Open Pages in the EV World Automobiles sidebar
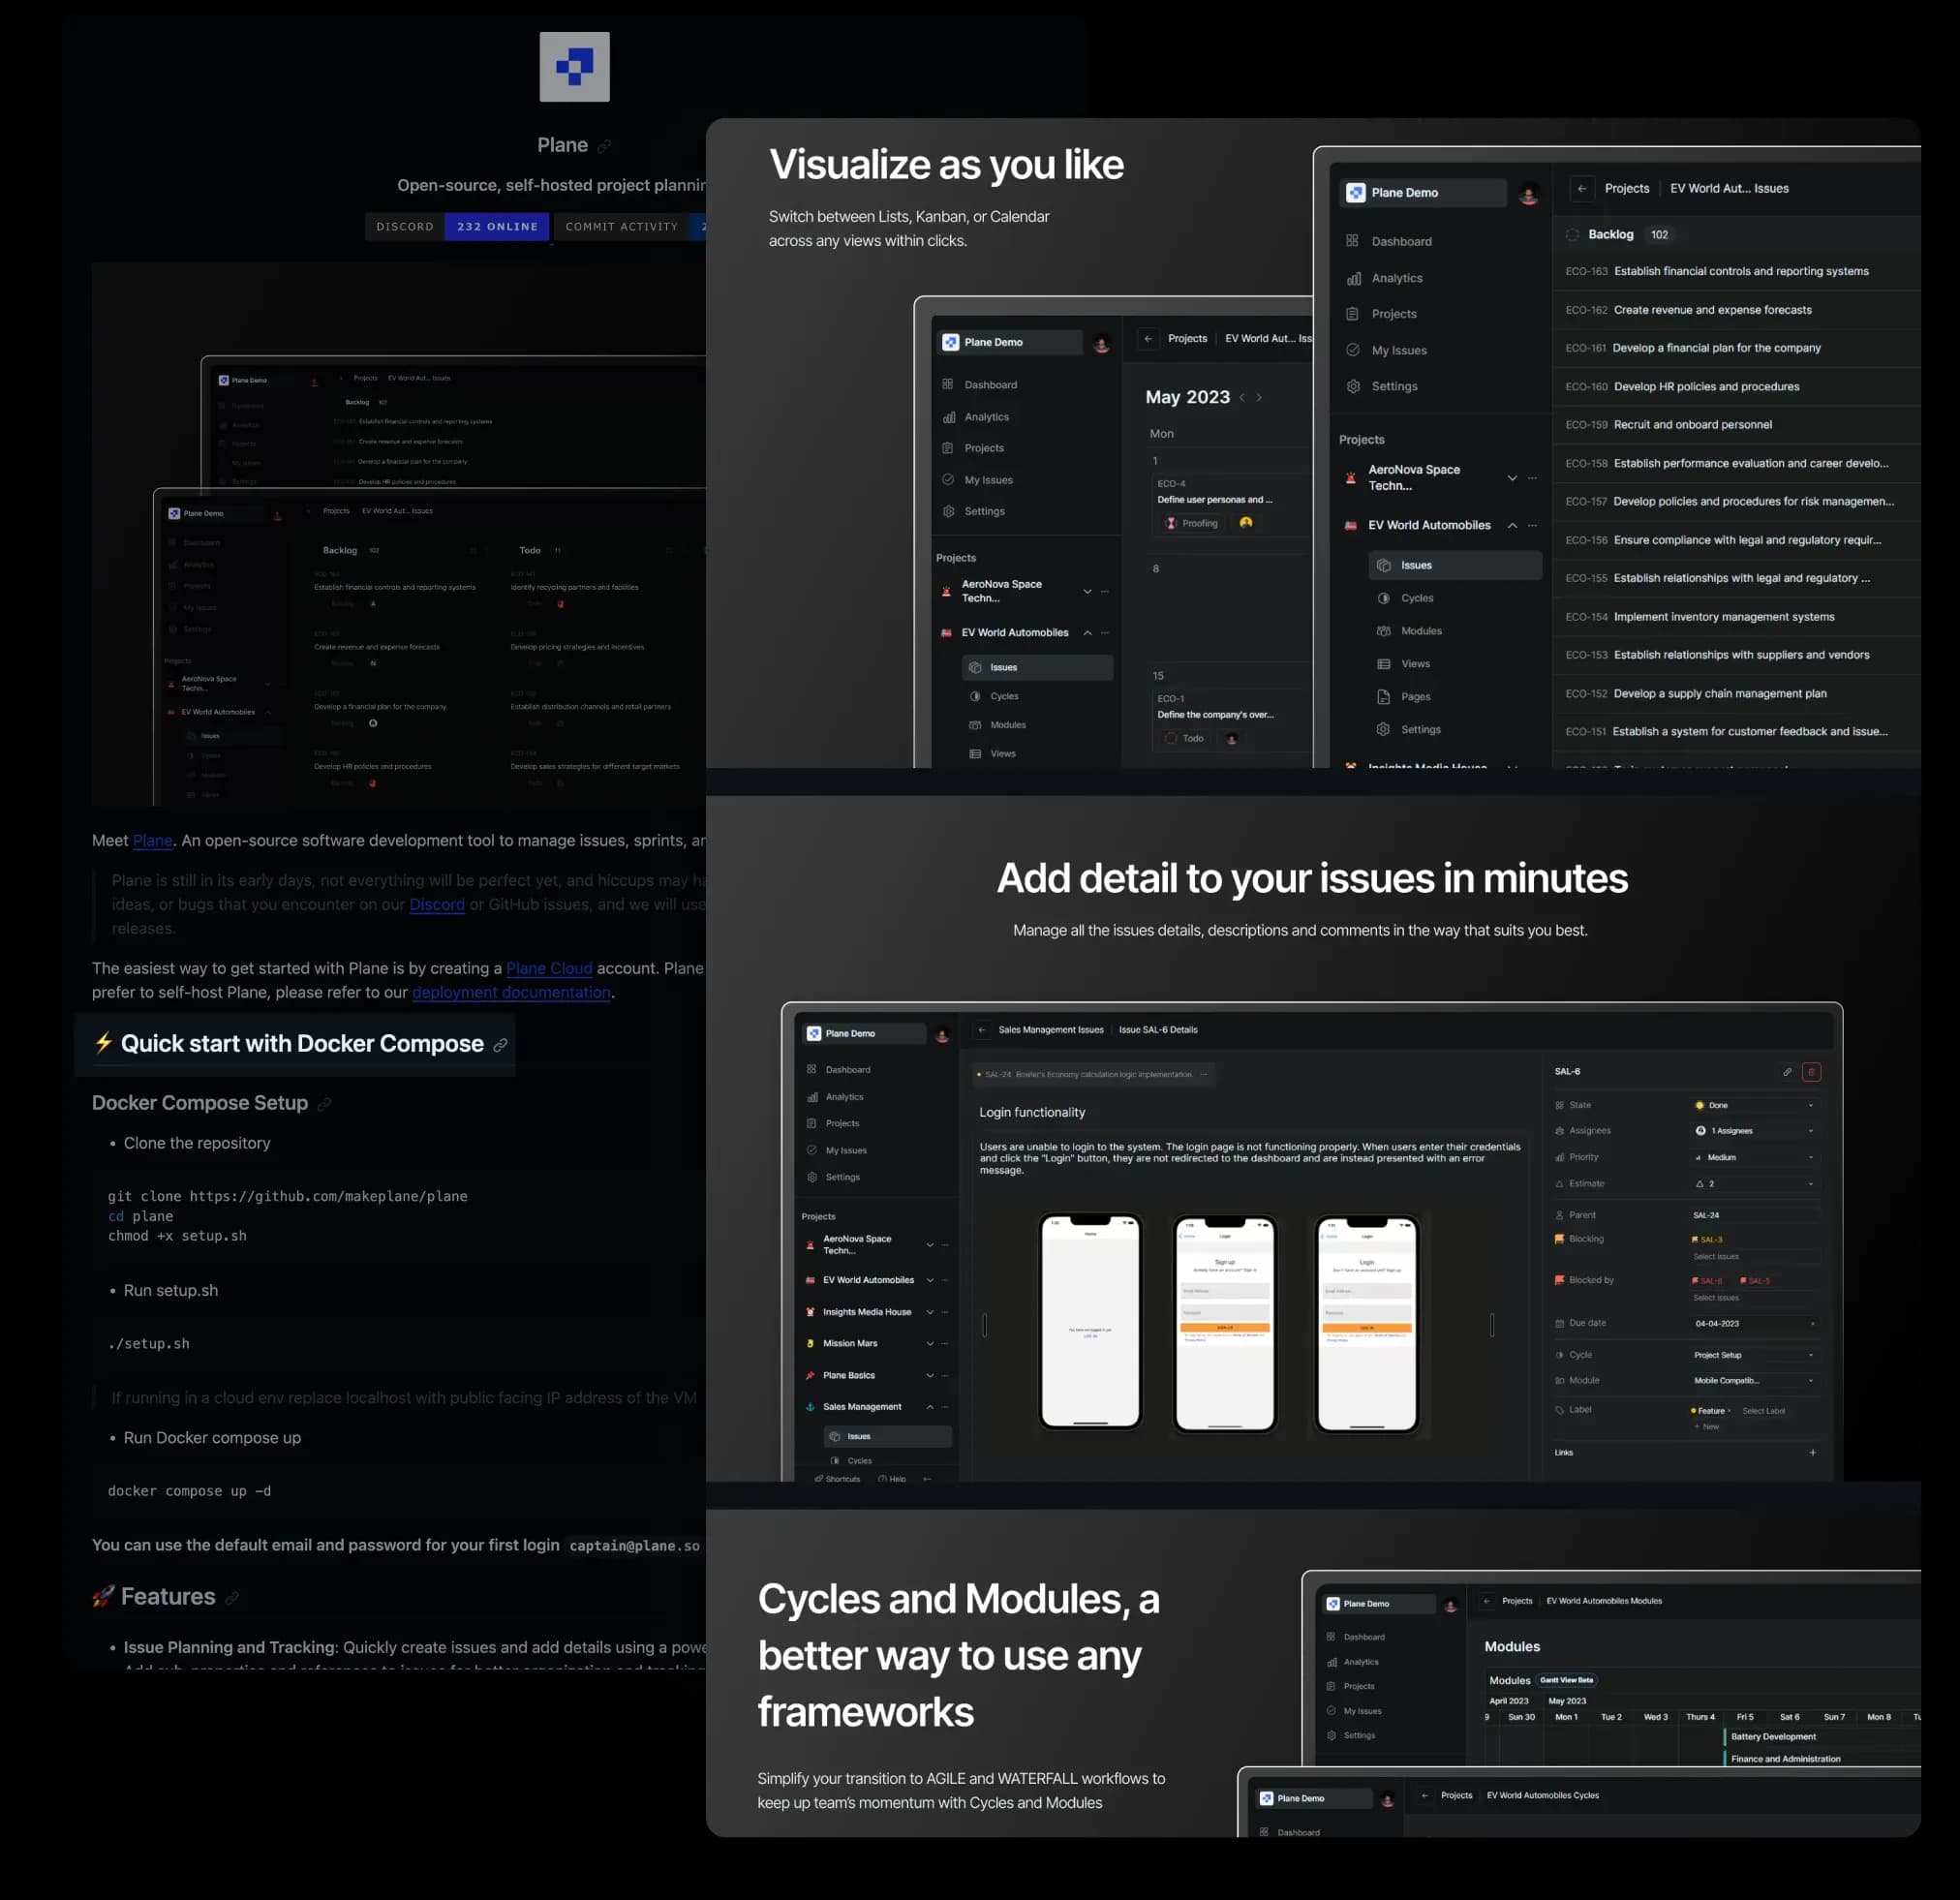 1415,697
